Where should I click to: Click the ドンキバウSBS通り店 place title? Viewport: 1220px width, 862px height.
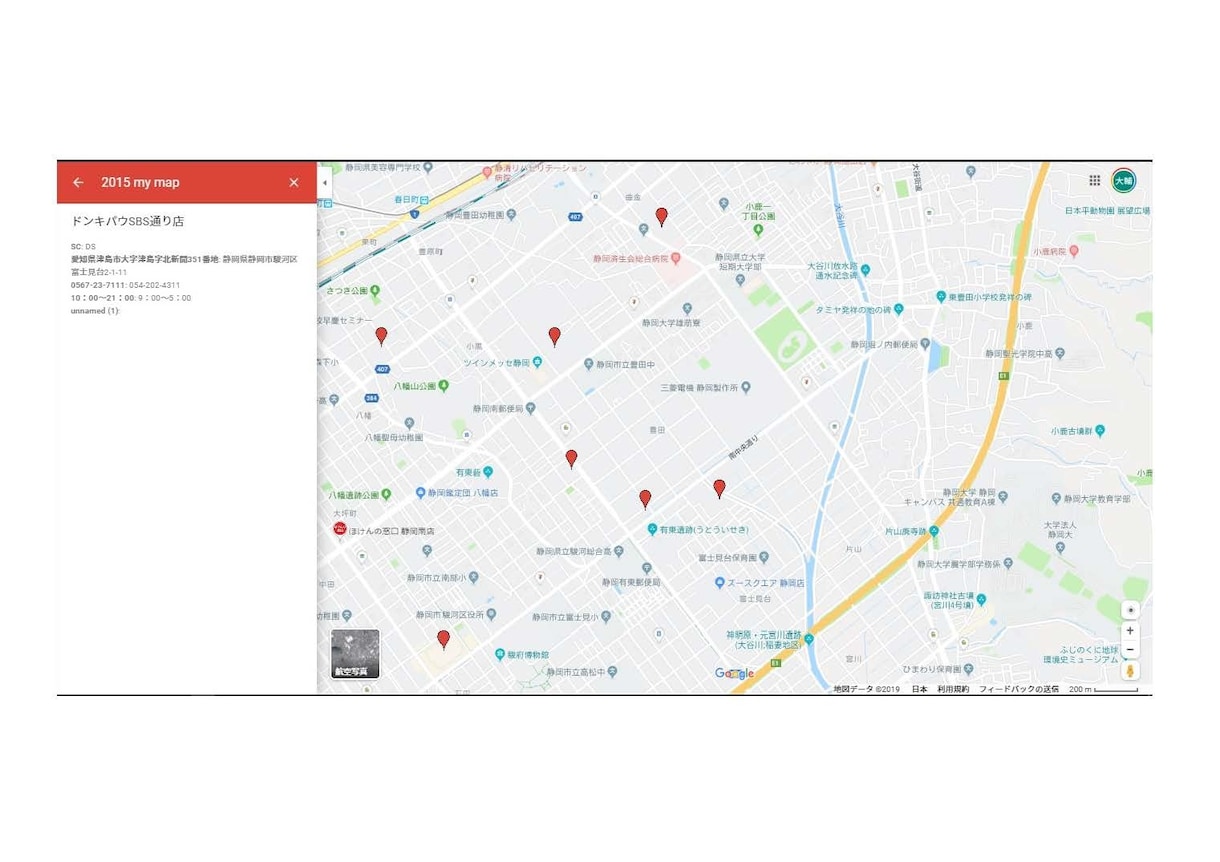click(x=127, y=221)
